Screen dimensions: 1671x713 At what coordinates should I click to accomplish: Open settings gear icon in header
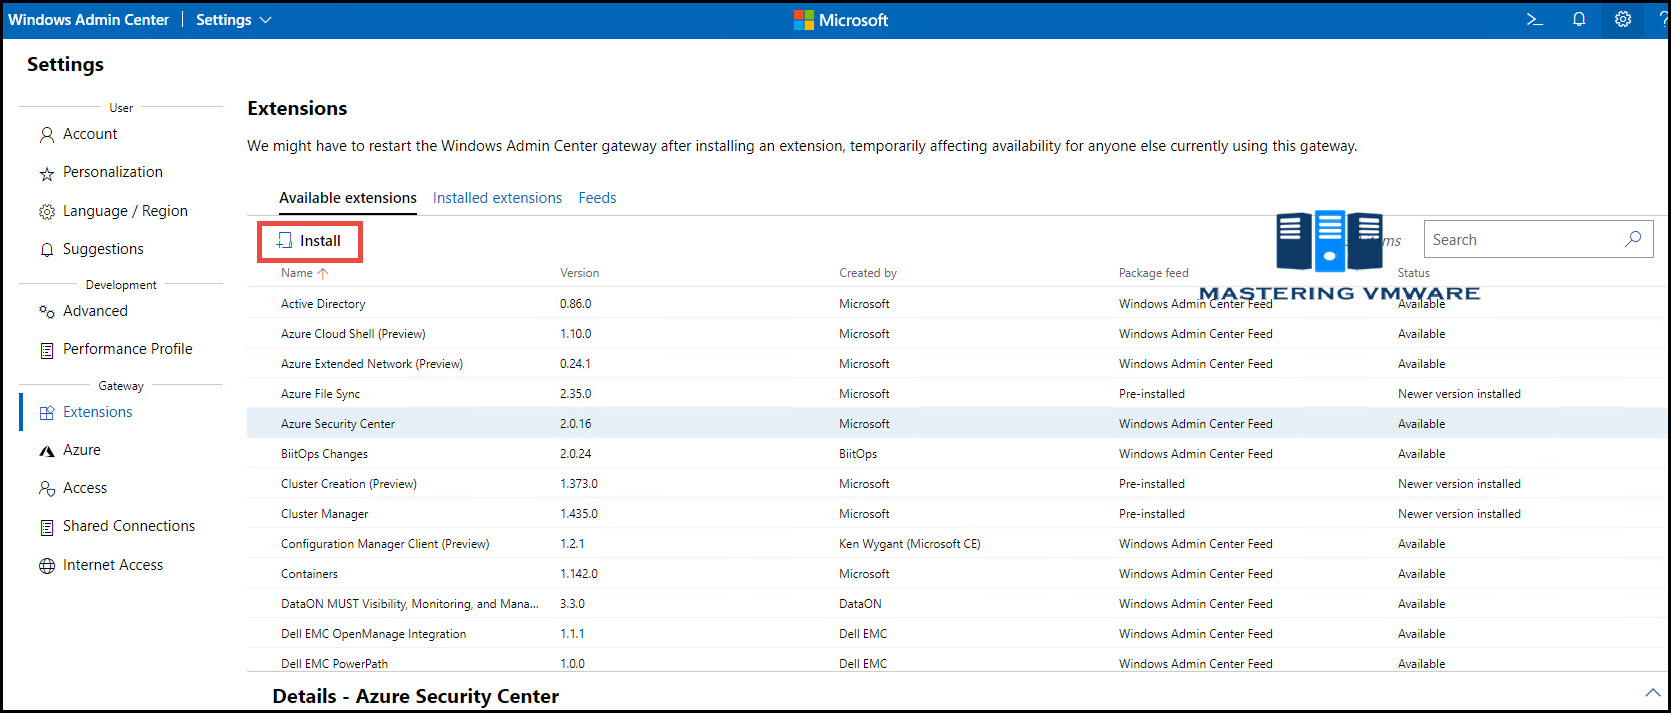1623,19
